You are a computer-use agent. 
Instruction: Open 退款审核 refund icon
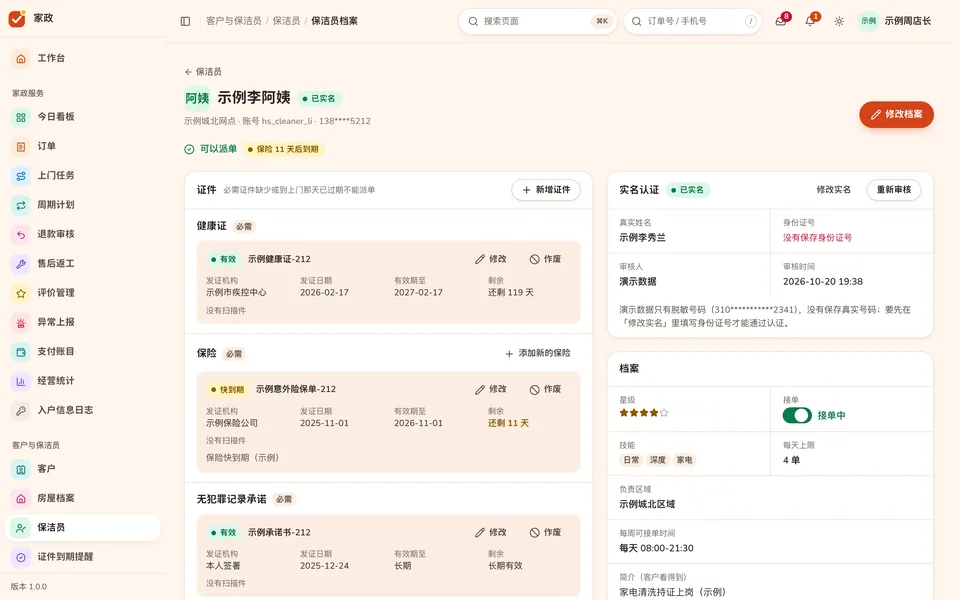pyautogui.click(x=21, y=234)
